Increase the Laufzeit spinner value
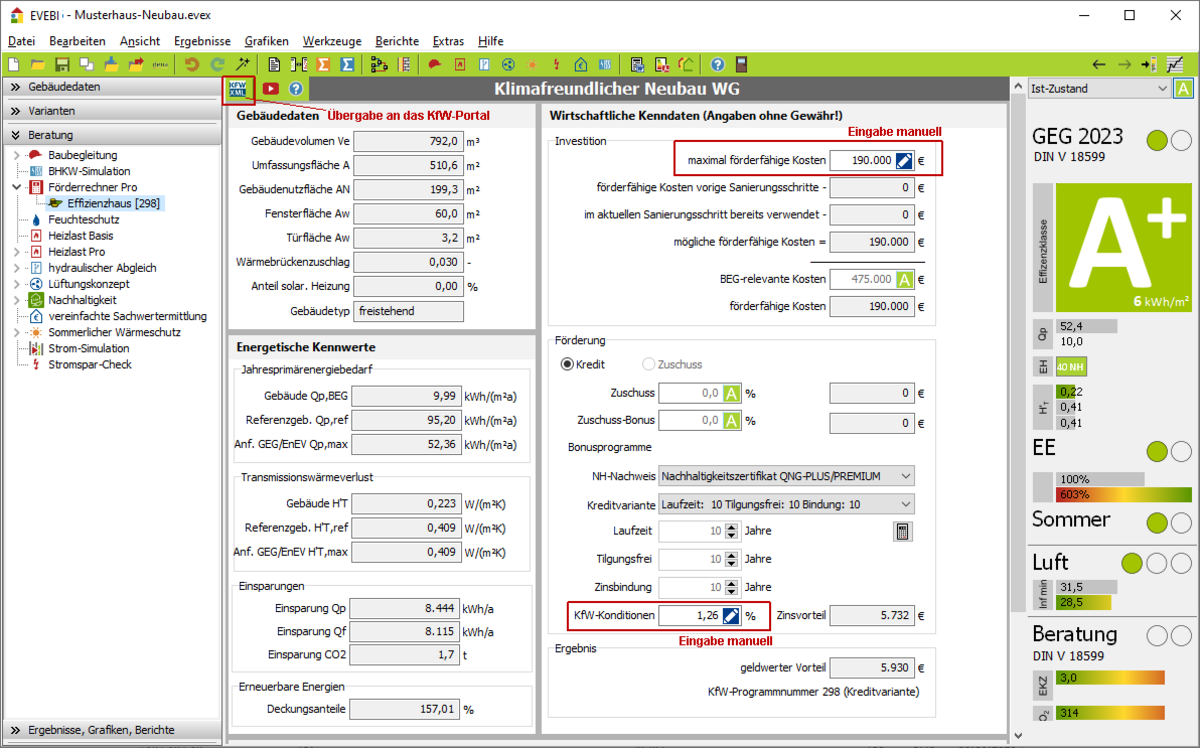This screenshot has width=1200, height=748. [x=733, y=526]
